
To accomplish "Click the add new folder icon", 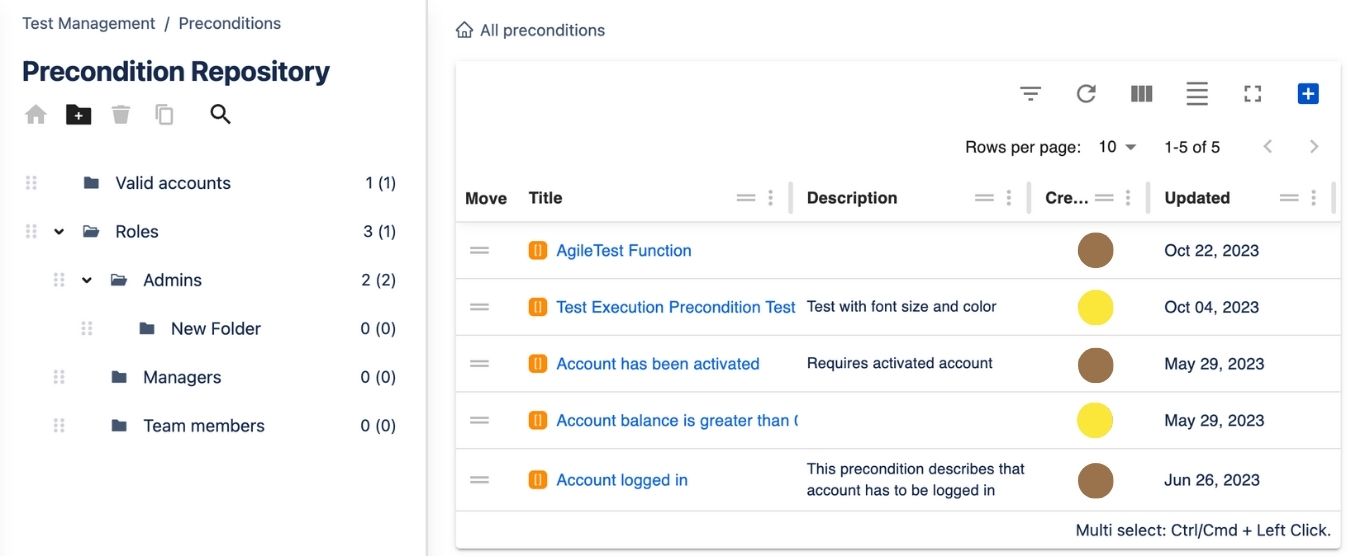I will (x=78, y=115).
